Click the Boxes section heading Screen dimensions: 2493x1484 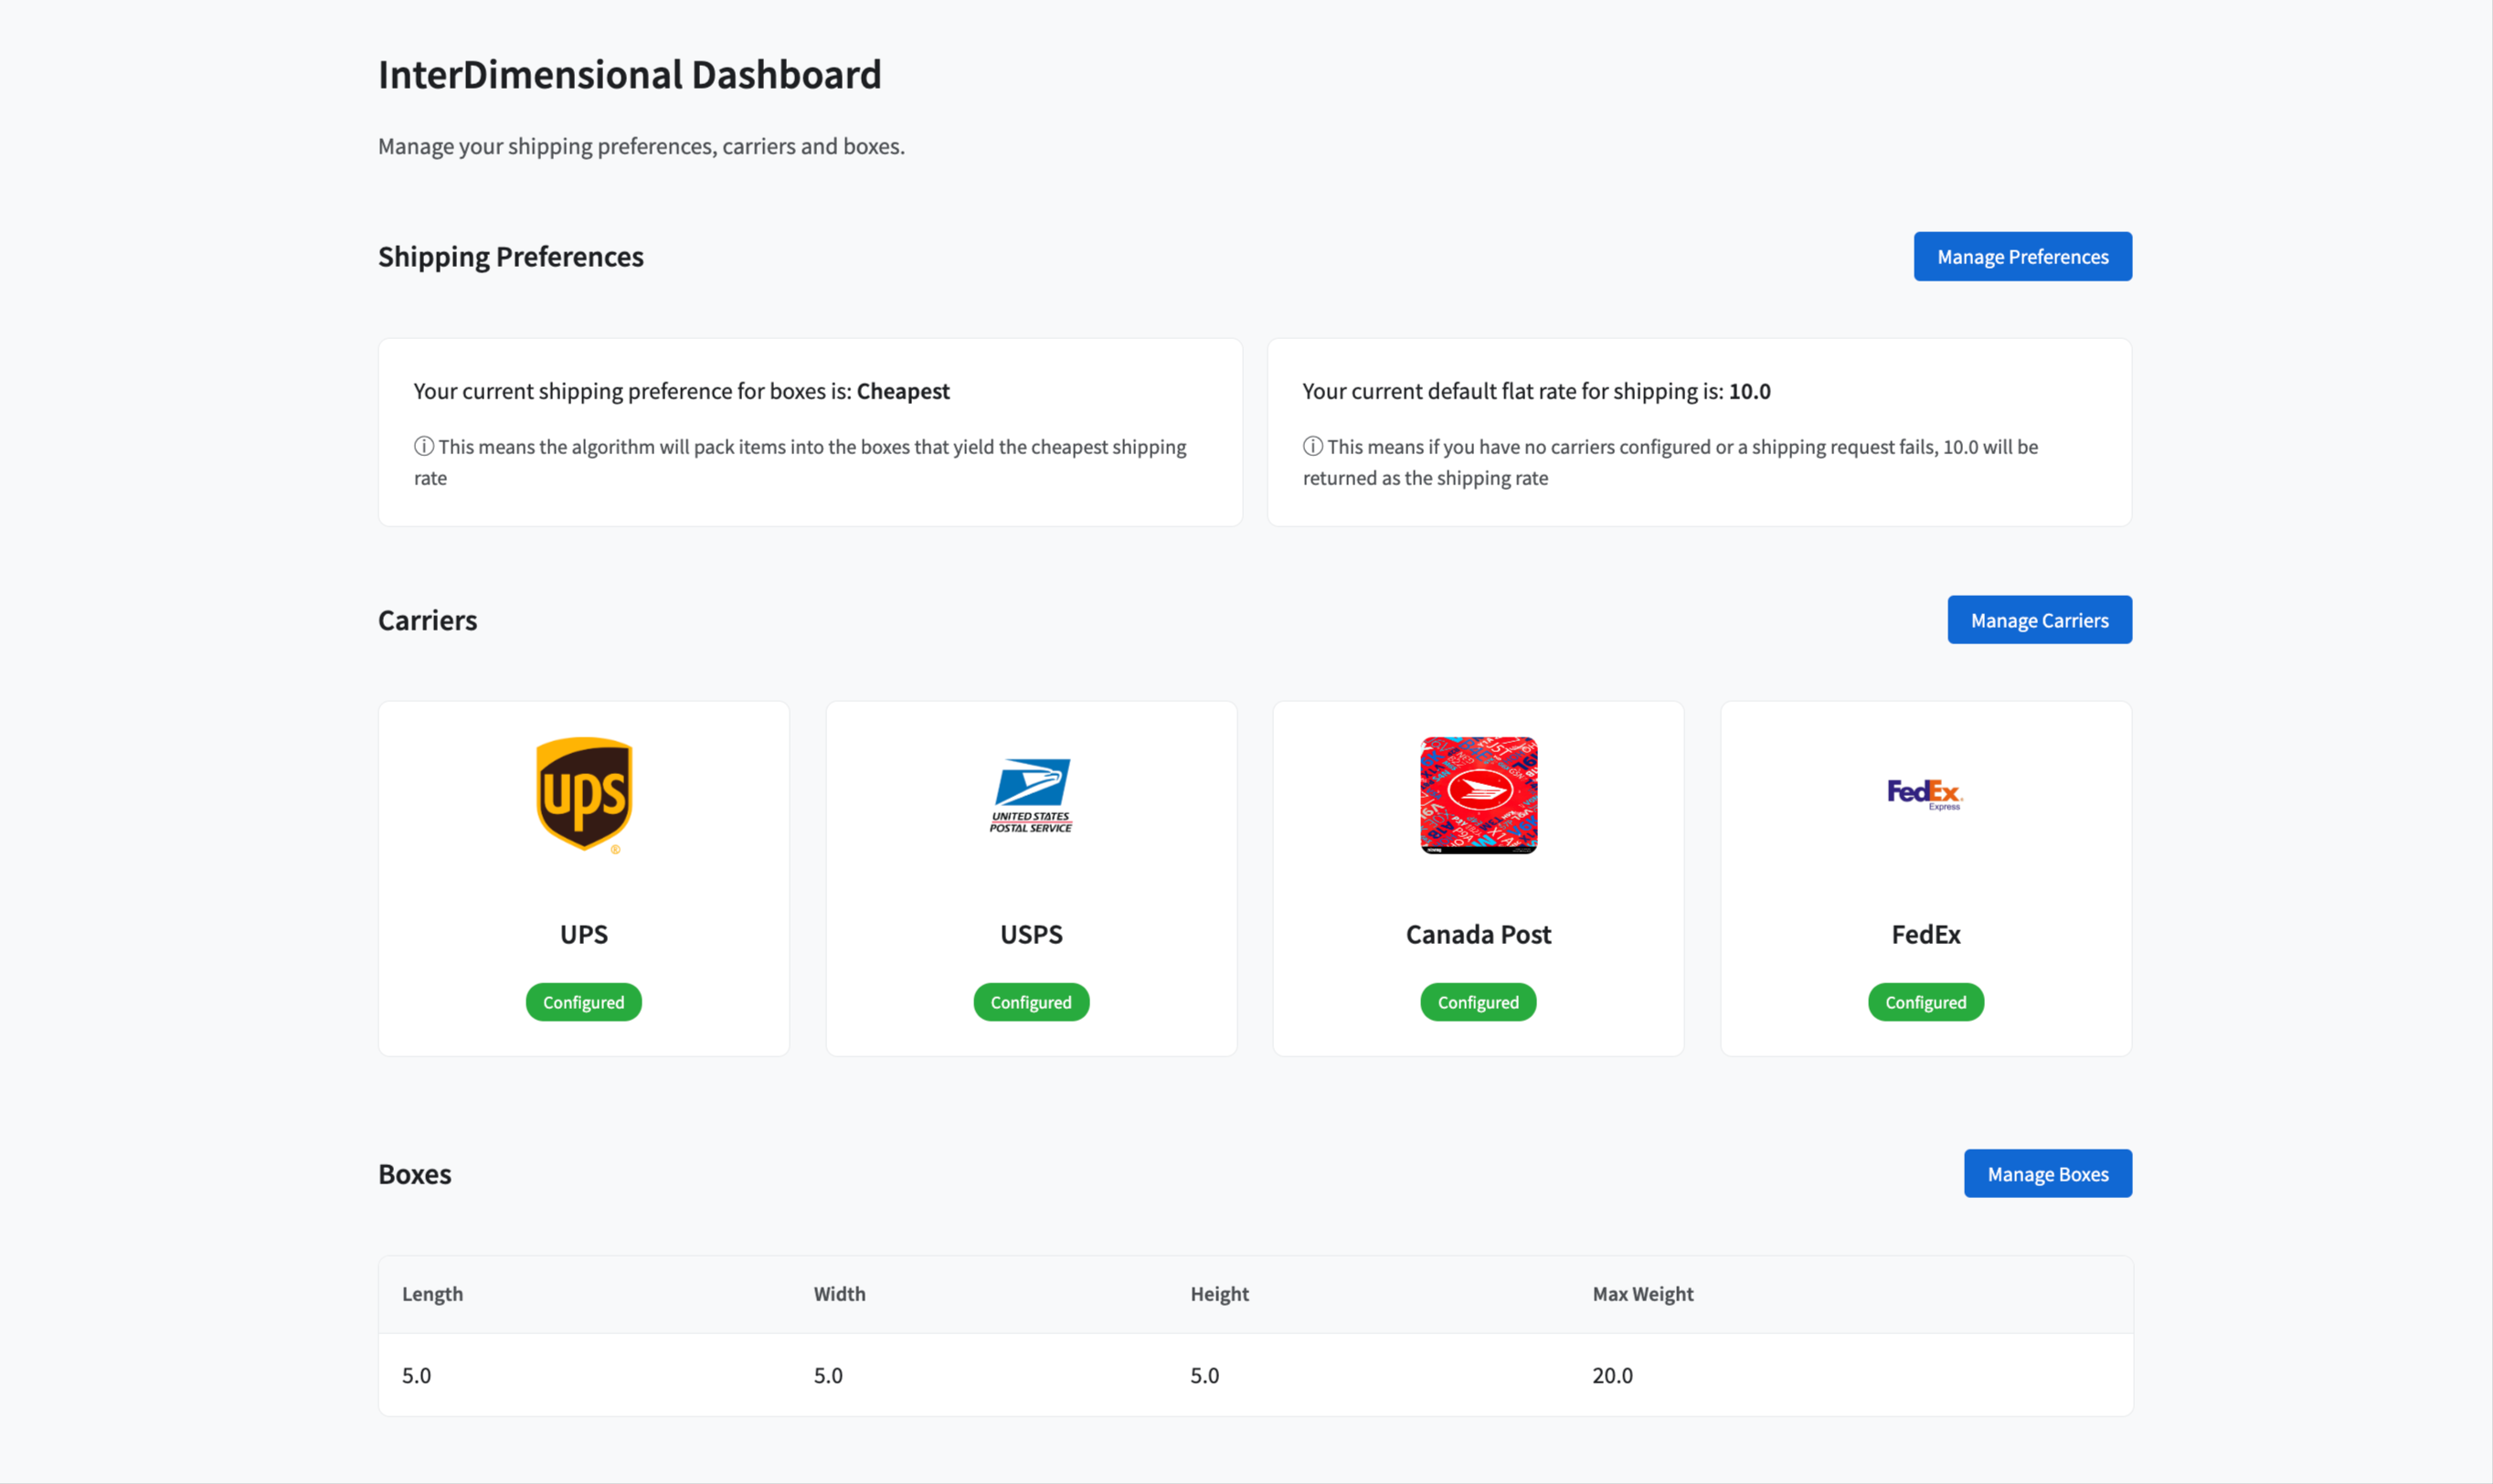(414, 1174)
